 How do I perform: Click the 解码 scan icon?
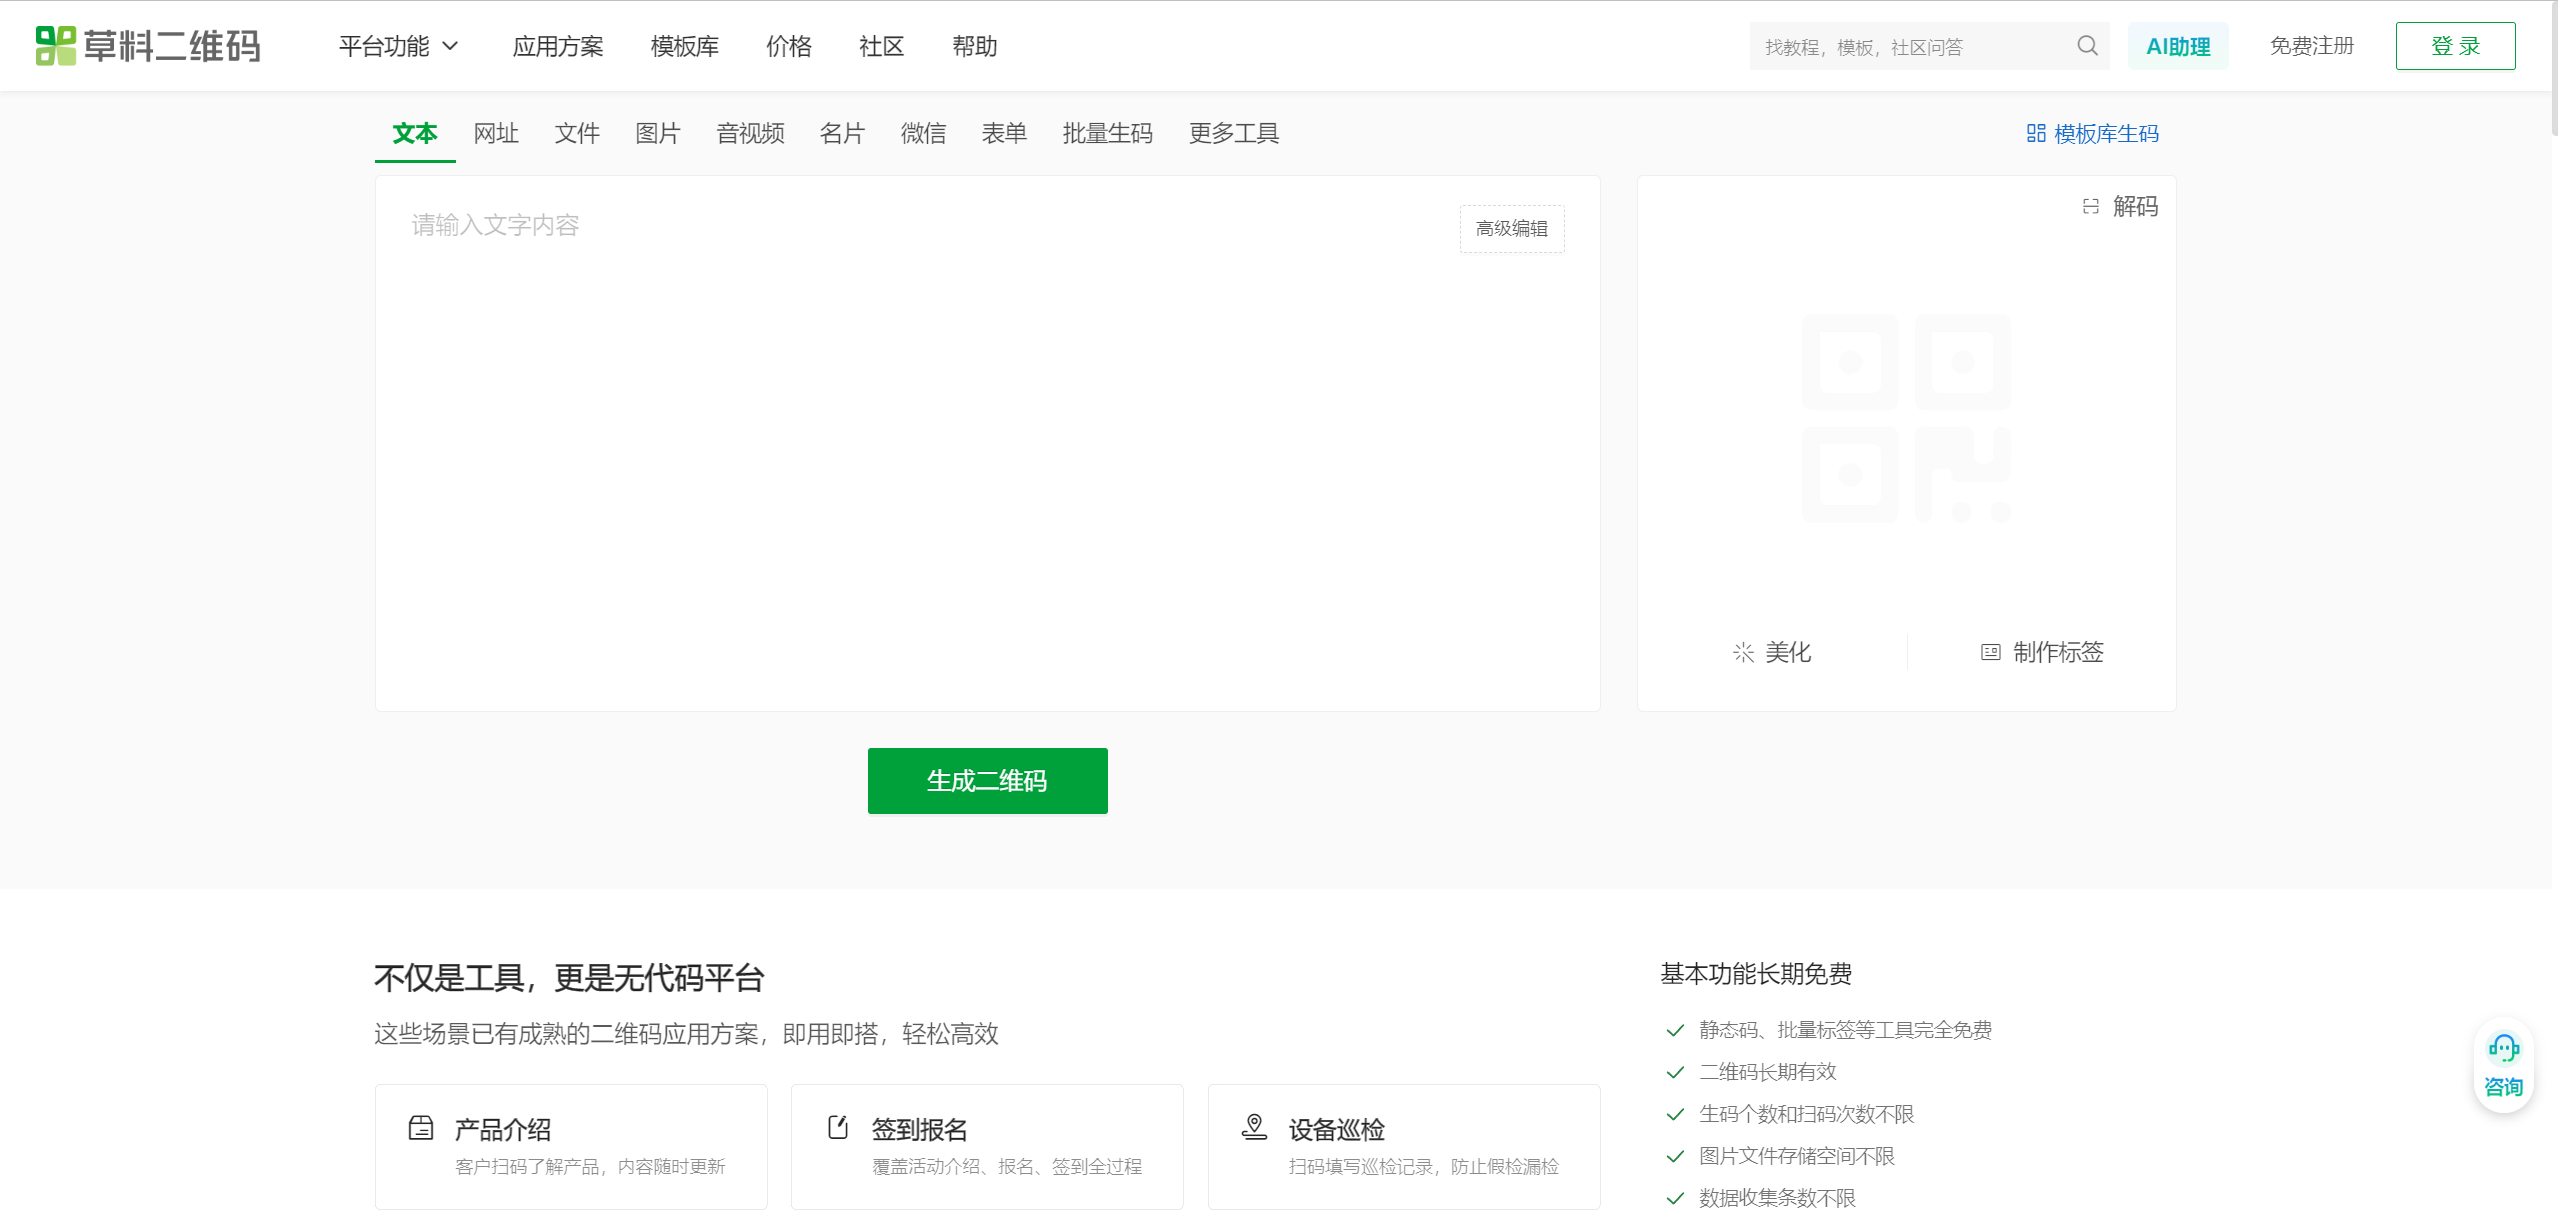2091,206
